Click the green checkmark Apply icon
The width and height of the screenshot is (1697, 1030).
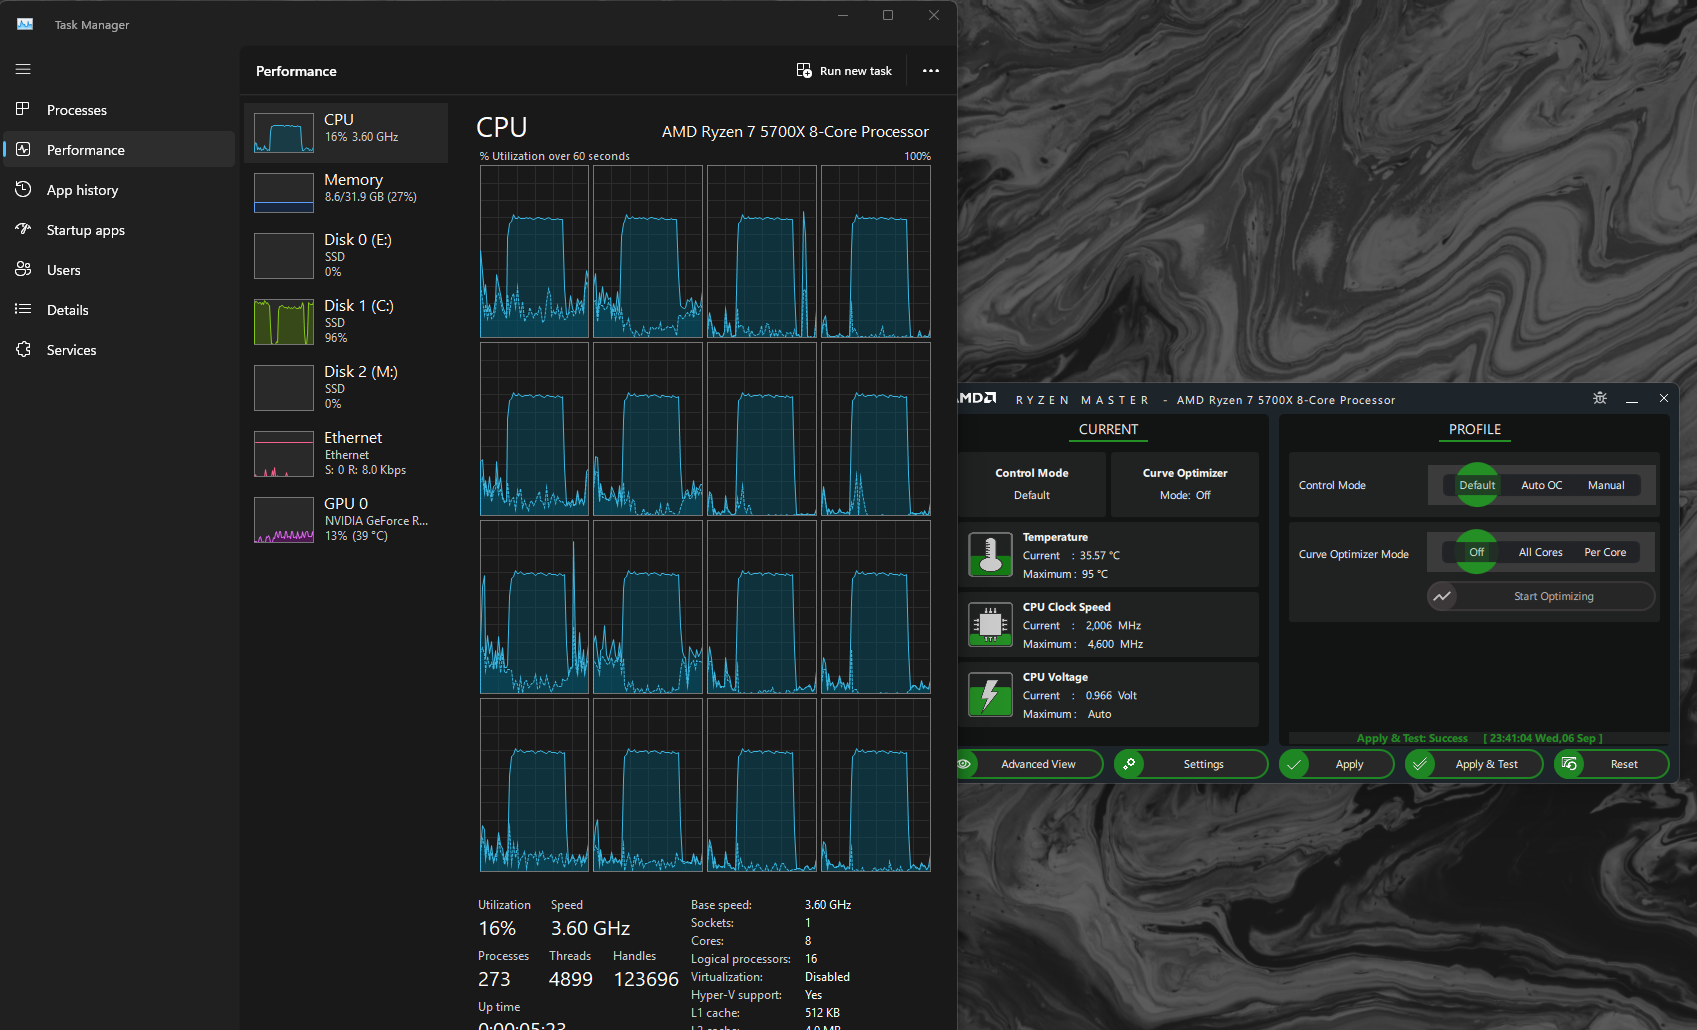point(1294,764)
